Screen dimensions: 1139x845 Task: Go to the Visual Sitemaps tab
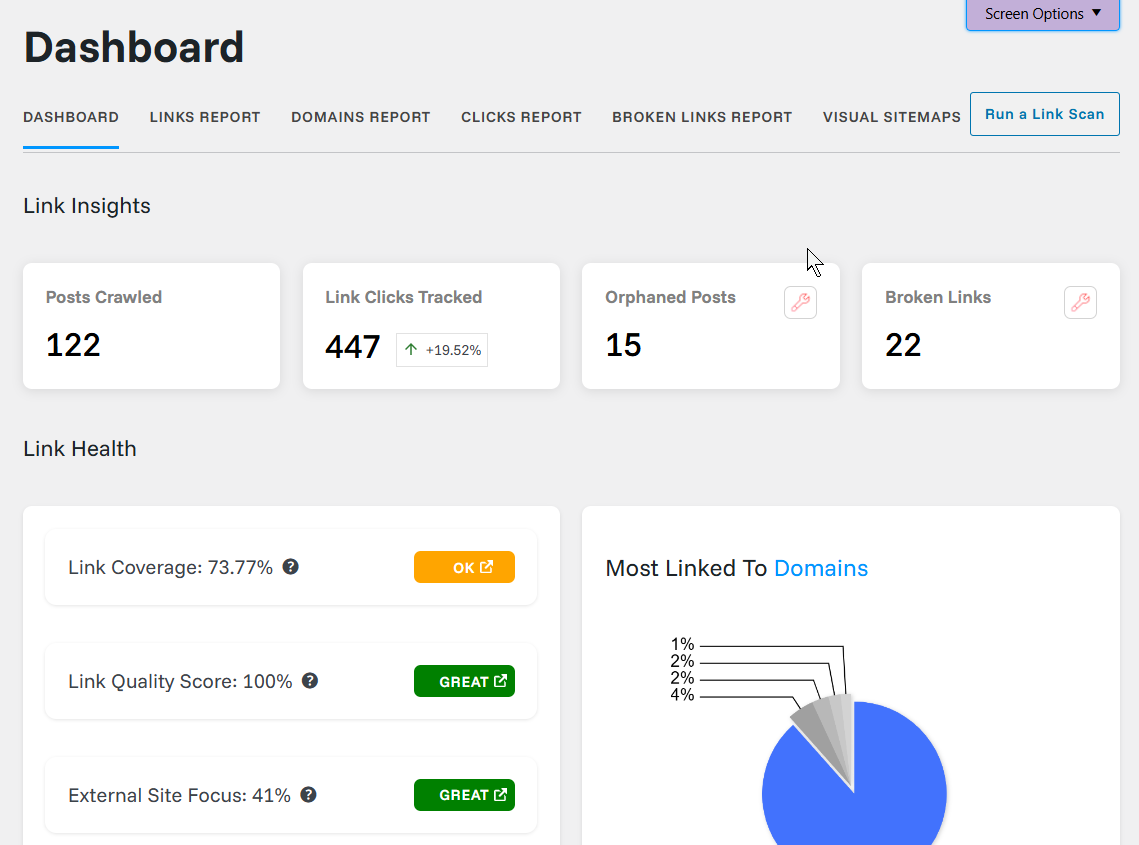[891, 117]
